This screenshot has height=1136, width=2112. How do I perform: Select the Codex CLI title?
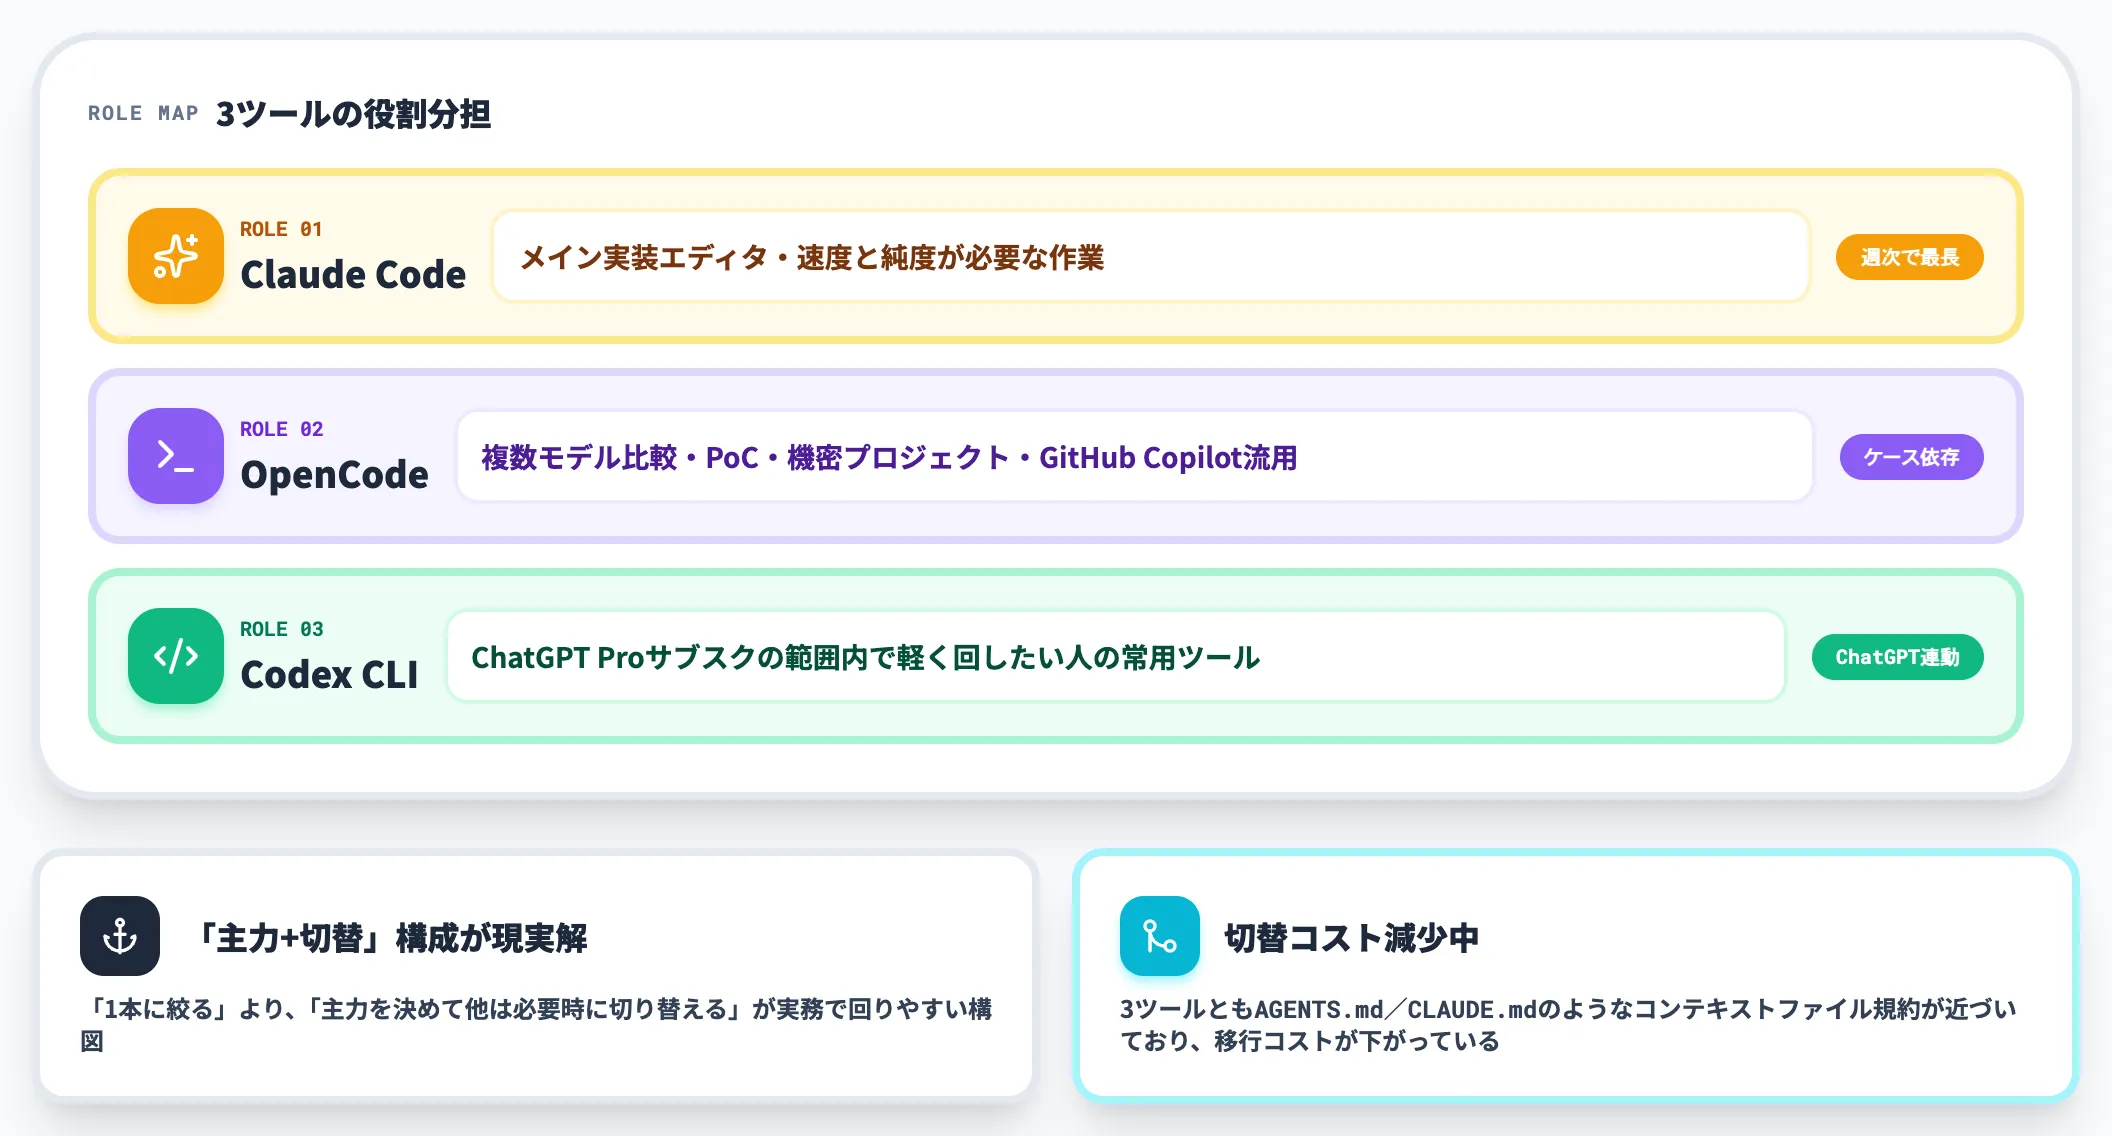coord(329,674)
